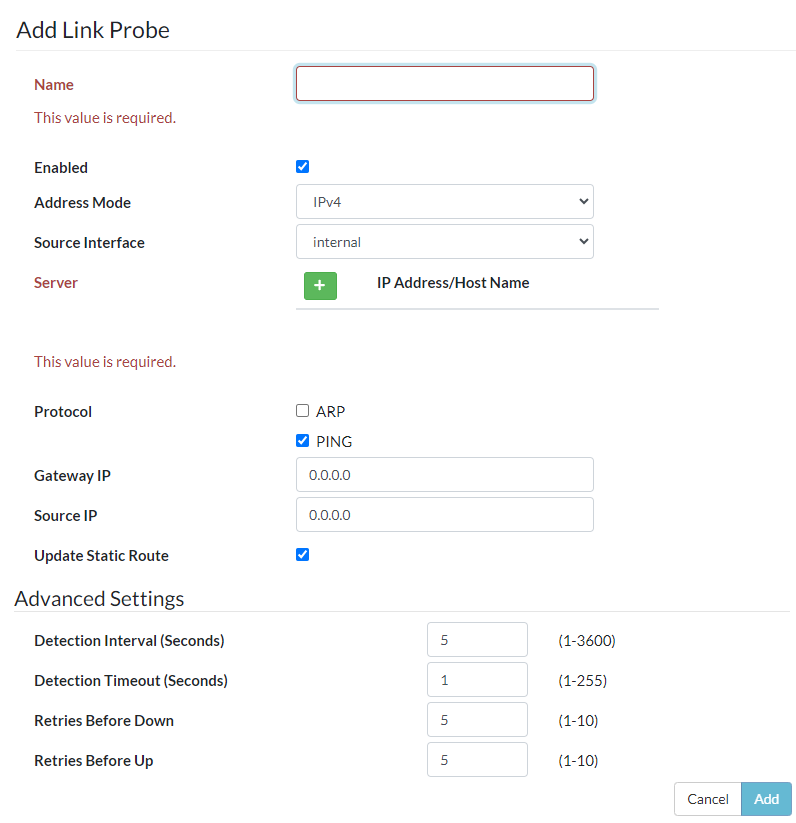Click the ARP protocol label

click(x=330, y=411)
